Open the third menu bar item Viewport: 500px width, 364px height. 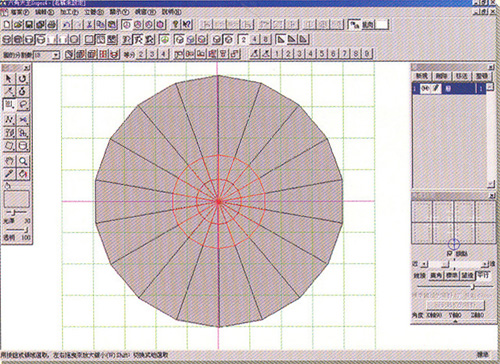click(x=69, y=12)
